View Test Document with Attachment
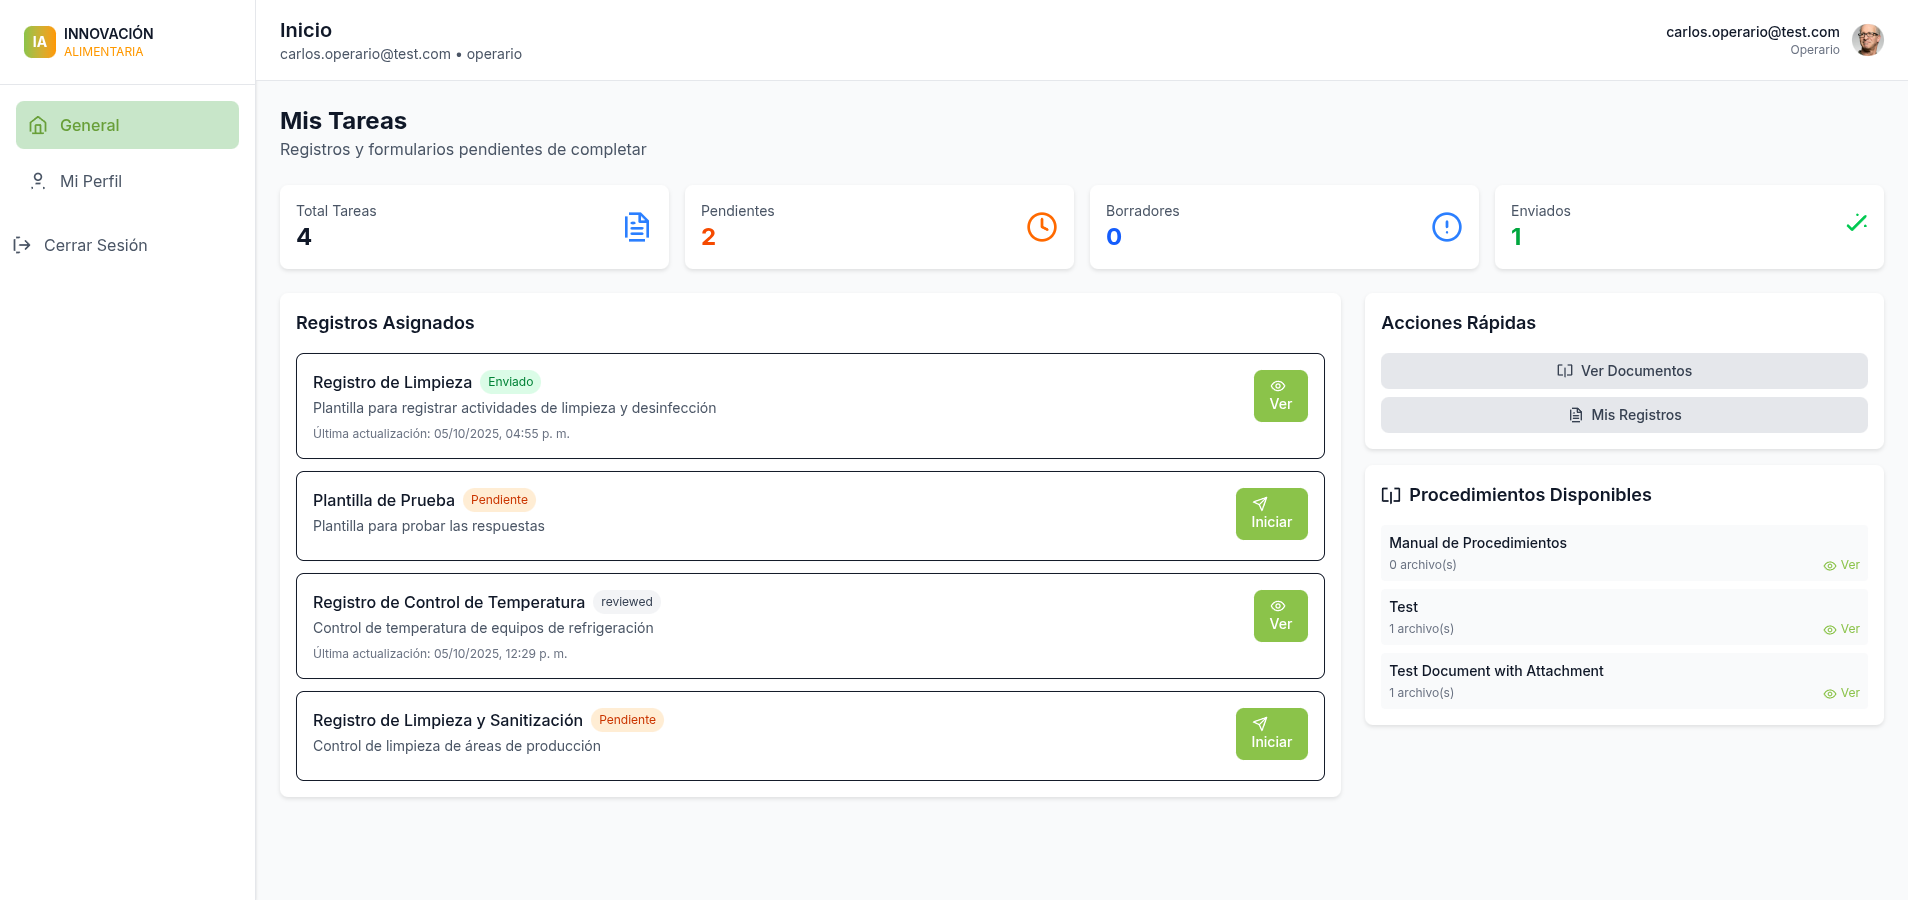The width and height of the screenshot is (1908, 900). (x=1841, y=693)
